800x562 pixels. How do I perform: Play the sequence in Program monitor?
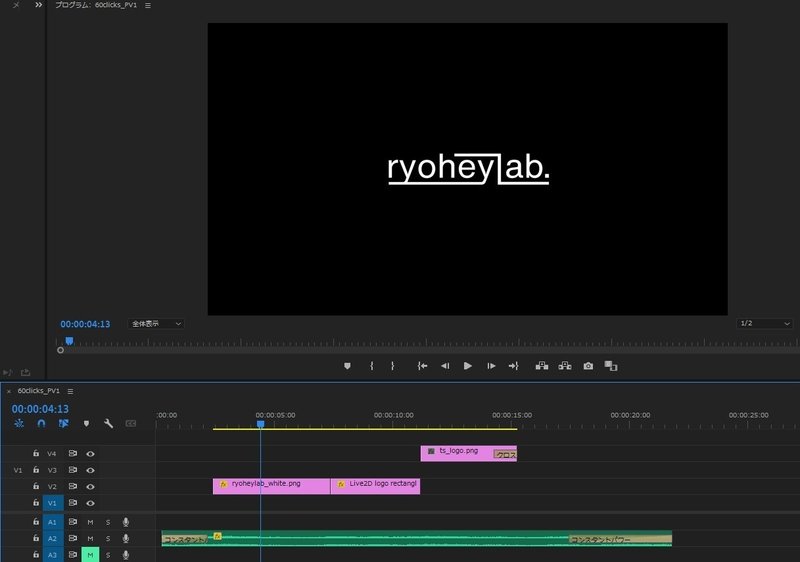click(x=467, y=366)
